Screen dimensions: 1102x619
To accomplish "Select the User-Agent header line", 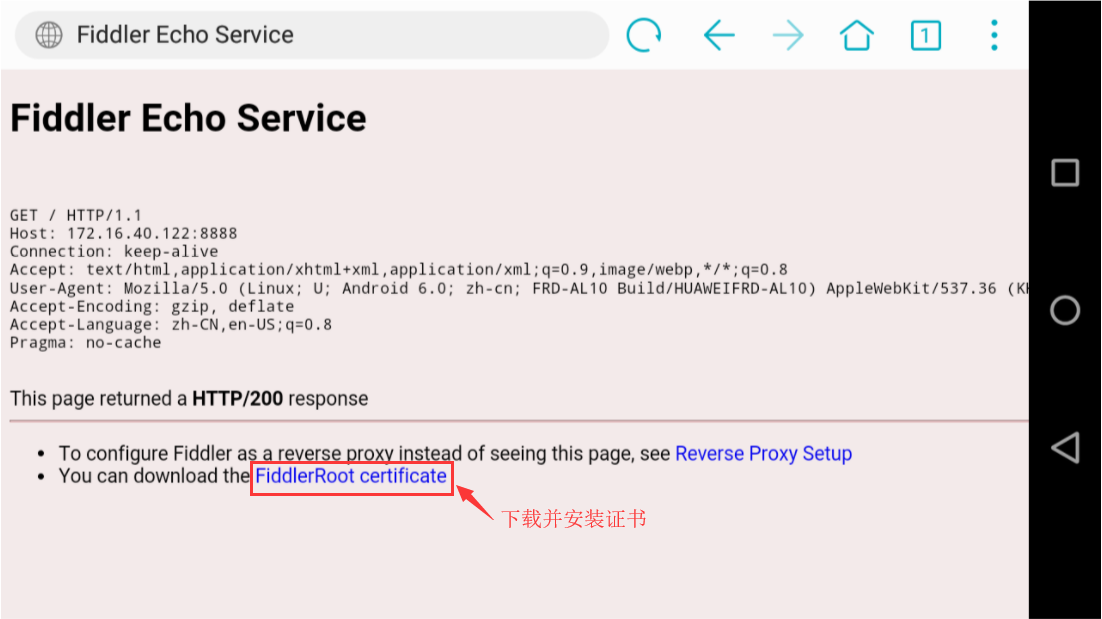I will pos(519,288).
